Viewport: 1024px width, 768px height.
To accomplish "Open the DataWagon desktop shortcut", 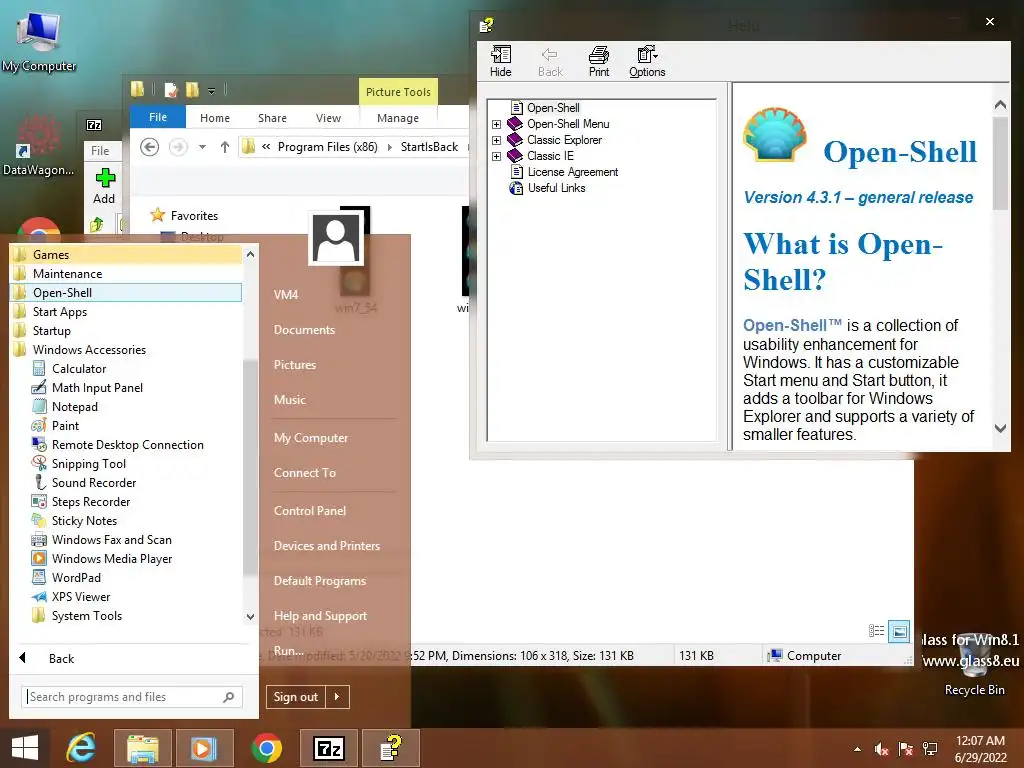I will click(x=38, y=145).
